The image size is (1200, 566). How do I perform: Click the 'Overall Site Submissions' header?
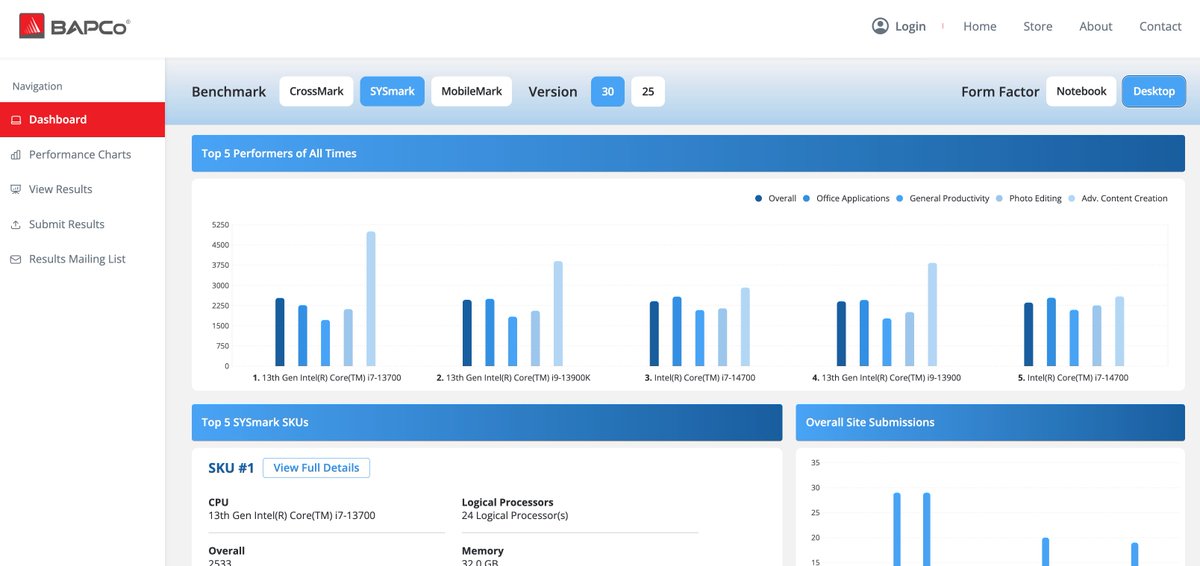[870, 423]
